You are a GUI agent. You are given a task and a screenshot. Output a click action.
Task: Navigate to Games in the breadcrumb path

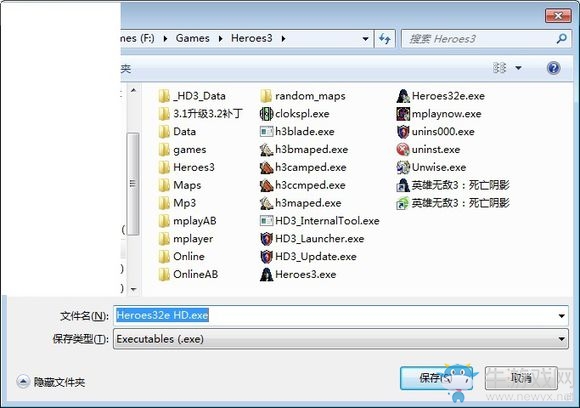(193, 38)
